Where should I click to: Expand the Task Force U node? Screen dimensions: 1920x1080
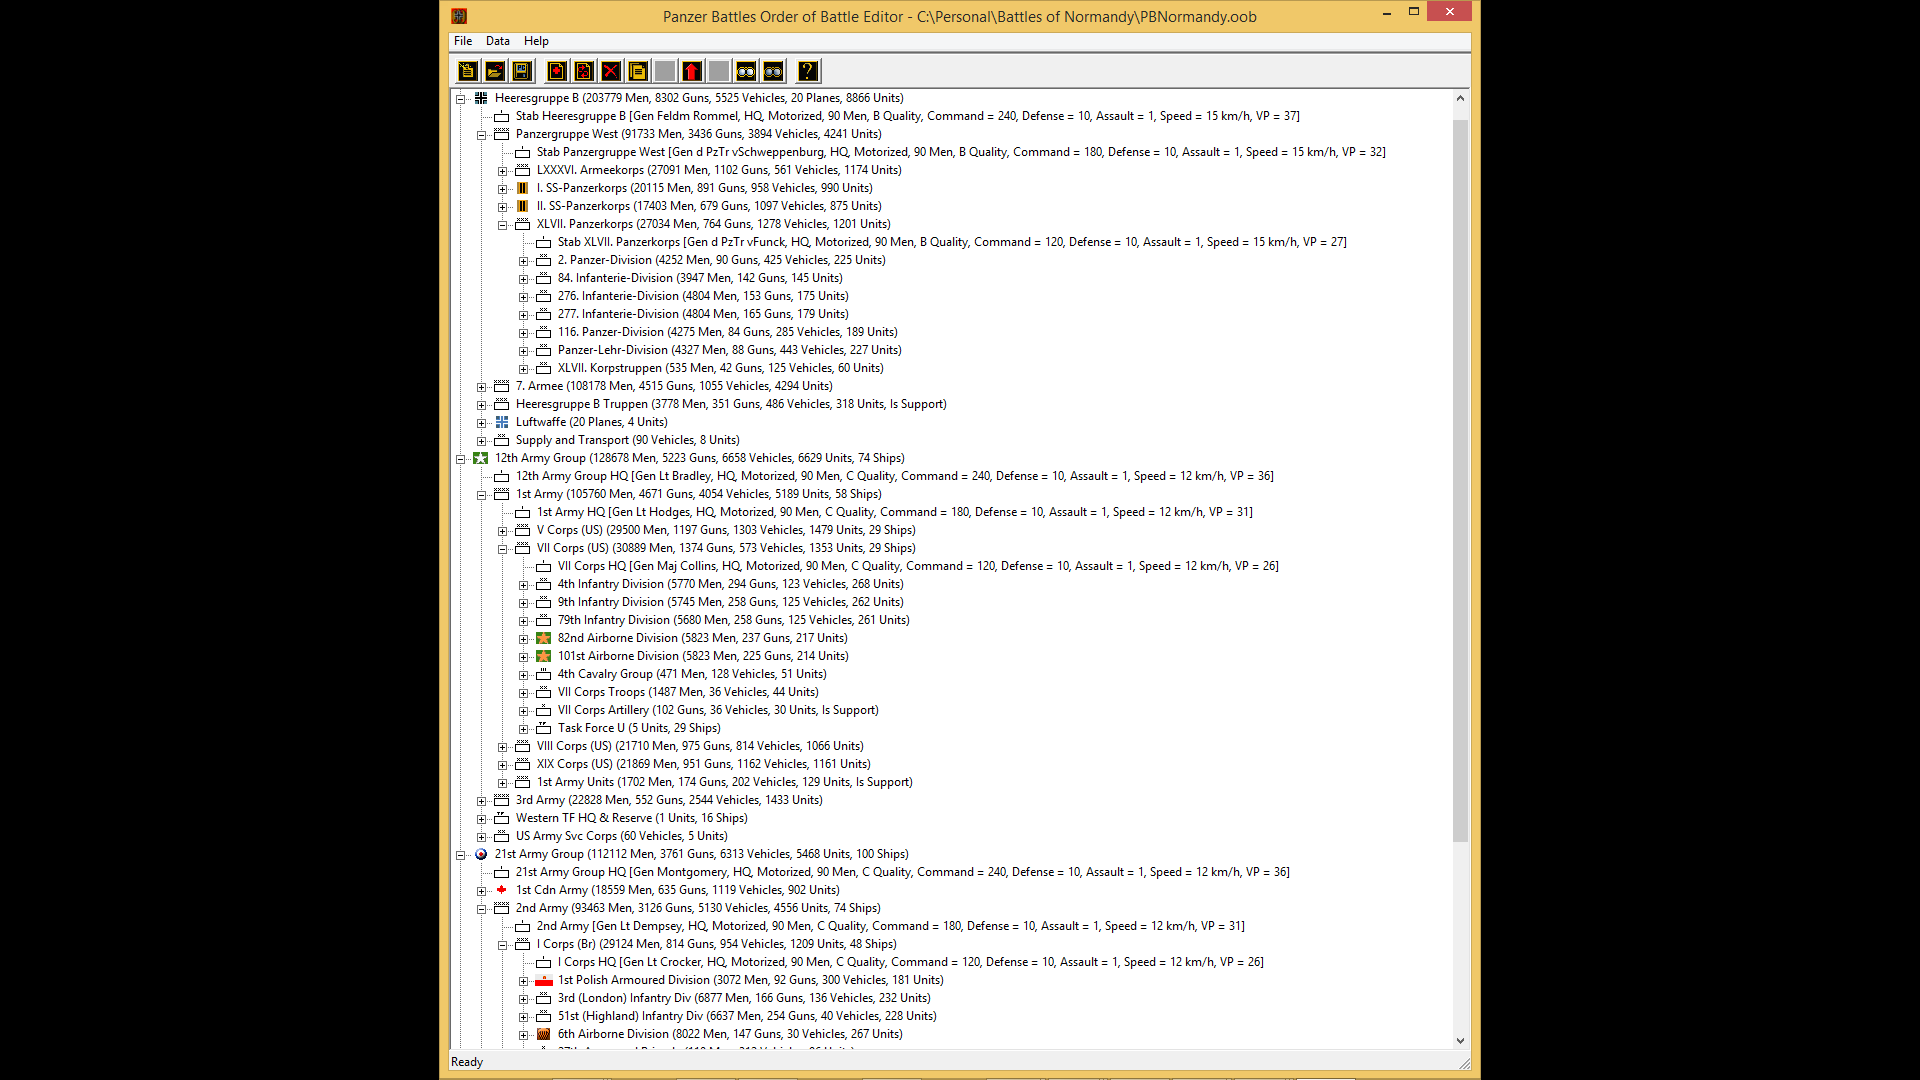524,729
